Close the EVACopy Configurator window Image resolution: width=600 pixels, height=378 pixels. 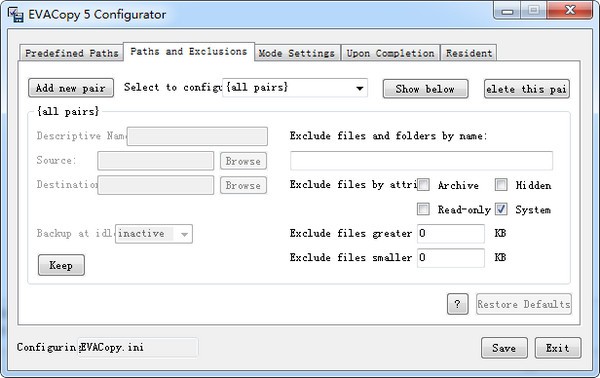point(570,11)
